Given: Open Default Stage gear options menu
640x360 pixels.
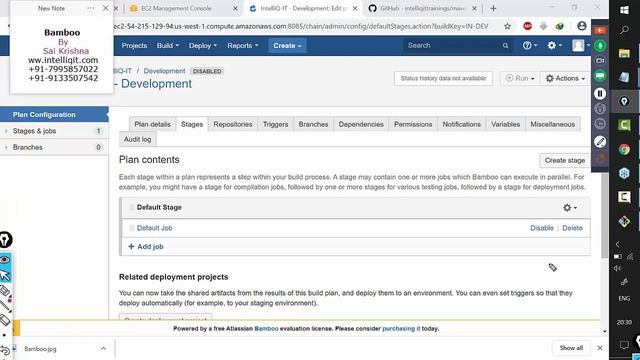Looking at the screenshot, I should click(x=570, y=208).
